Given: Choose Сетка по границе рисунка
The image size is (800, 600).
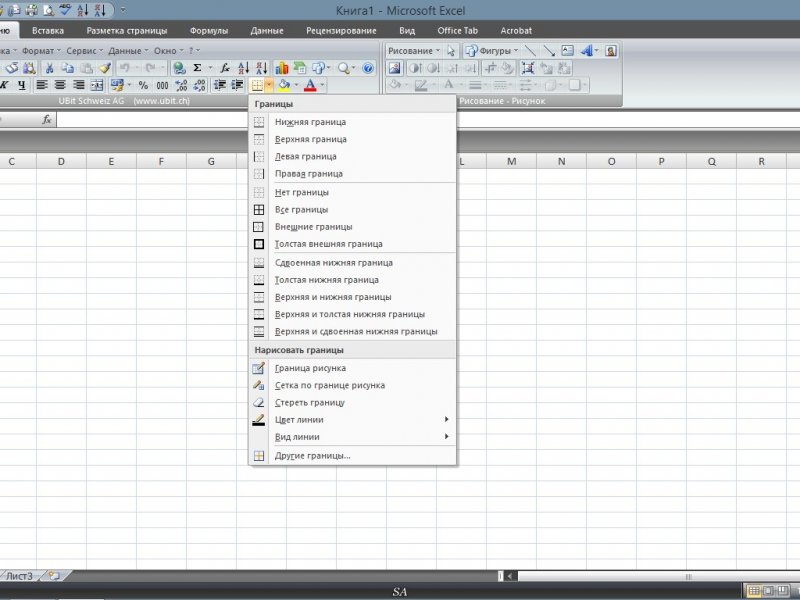Looking at the screenshot, I should tap(352, 385).
